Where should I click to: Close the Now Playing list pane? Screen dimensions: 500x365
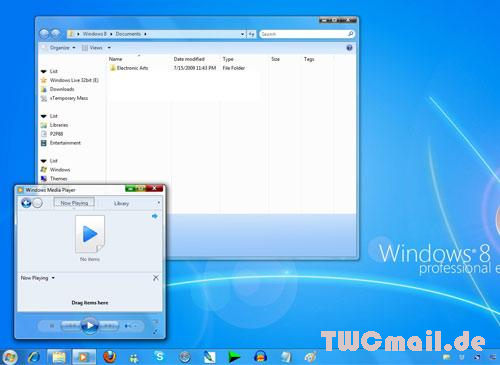click(156, 278)
